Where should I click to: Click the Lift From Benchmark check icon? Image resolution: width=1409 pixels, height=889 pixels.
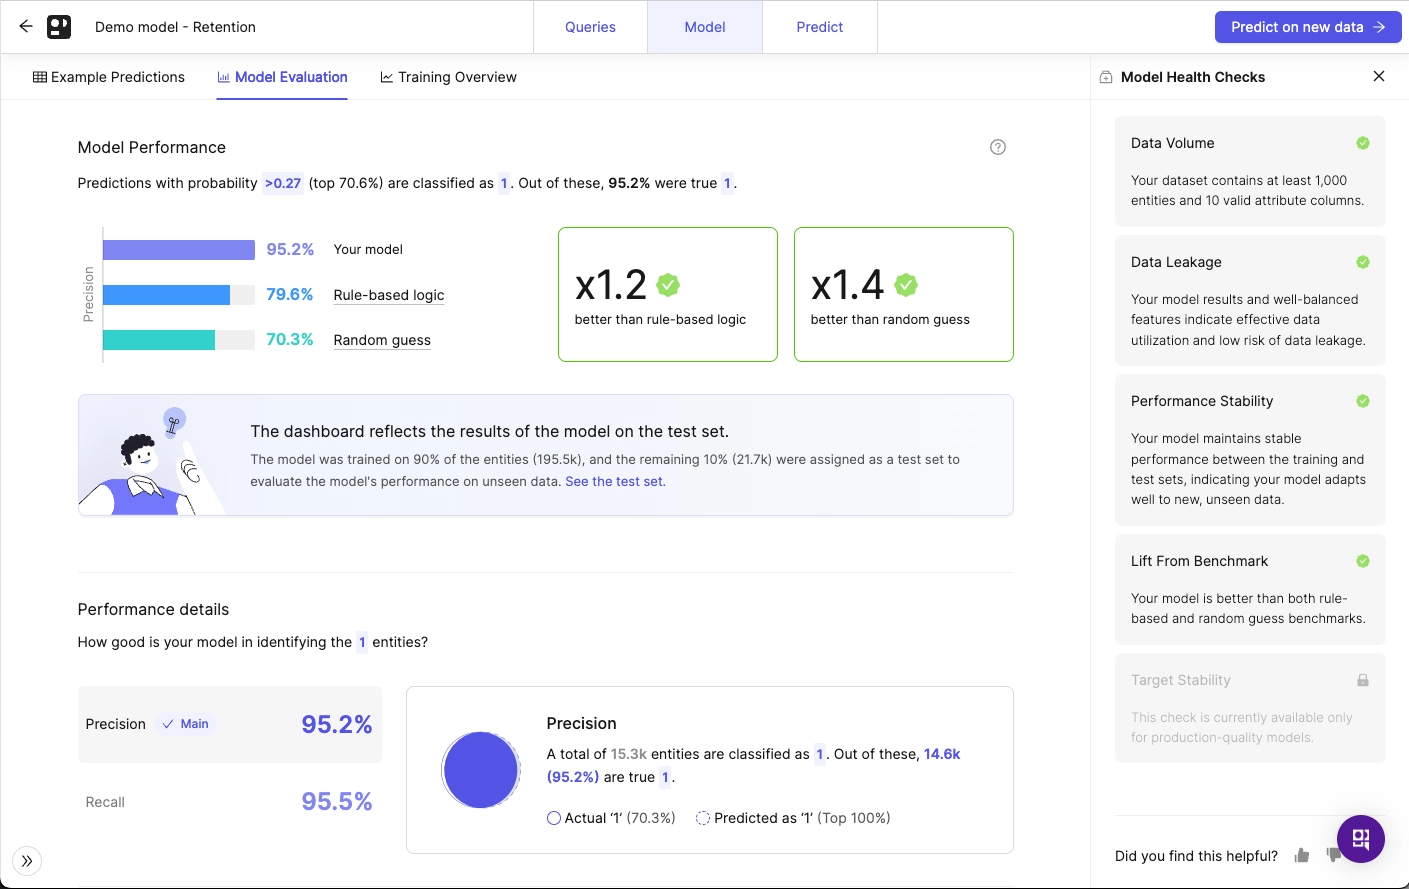click(1362, 561)
